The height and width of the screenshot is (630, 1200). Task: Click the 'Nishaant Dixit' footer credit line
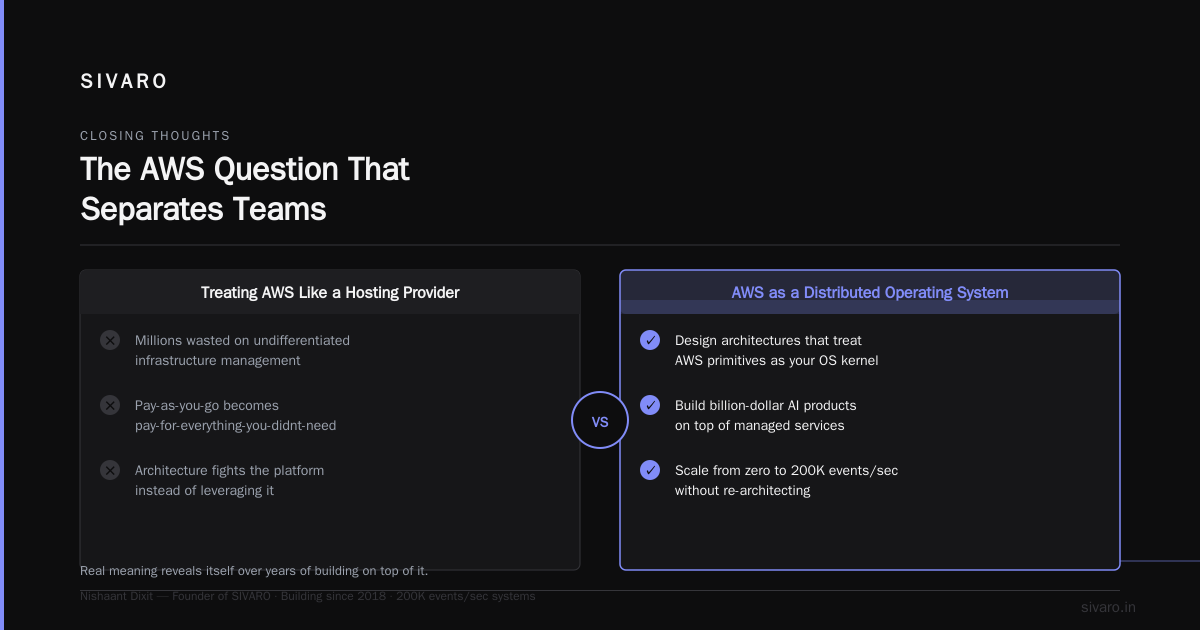point(308,596)
